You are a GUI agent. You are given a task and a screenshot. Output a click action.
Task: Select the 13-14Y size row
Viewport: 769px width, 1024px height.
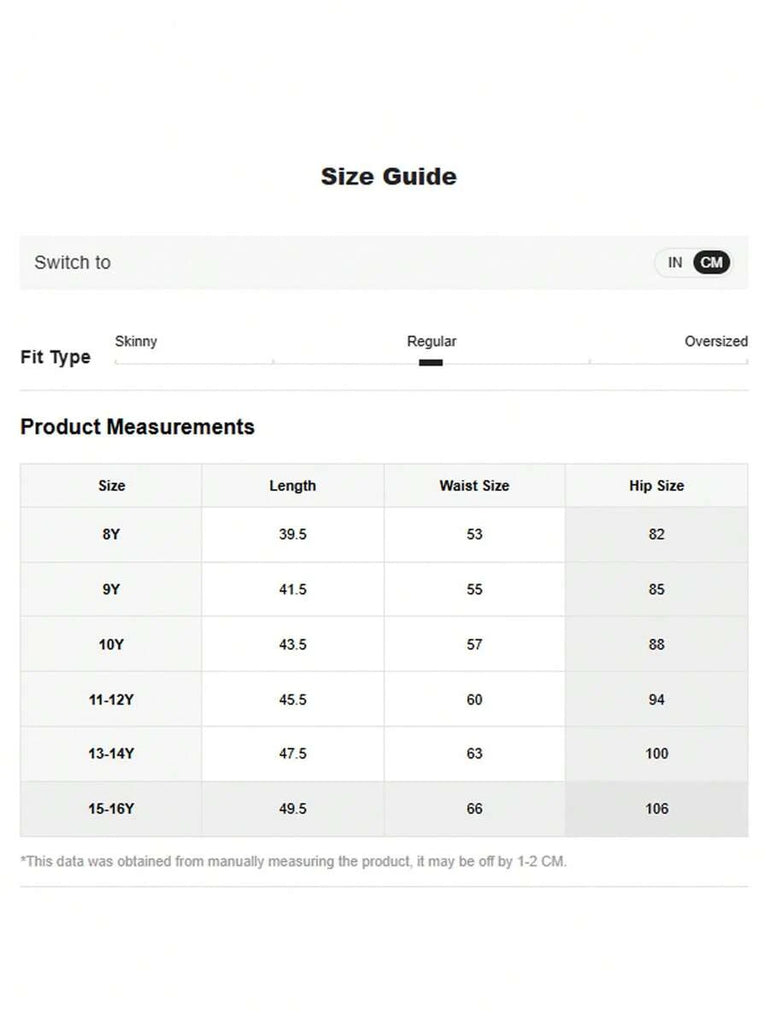pos(112,754)
